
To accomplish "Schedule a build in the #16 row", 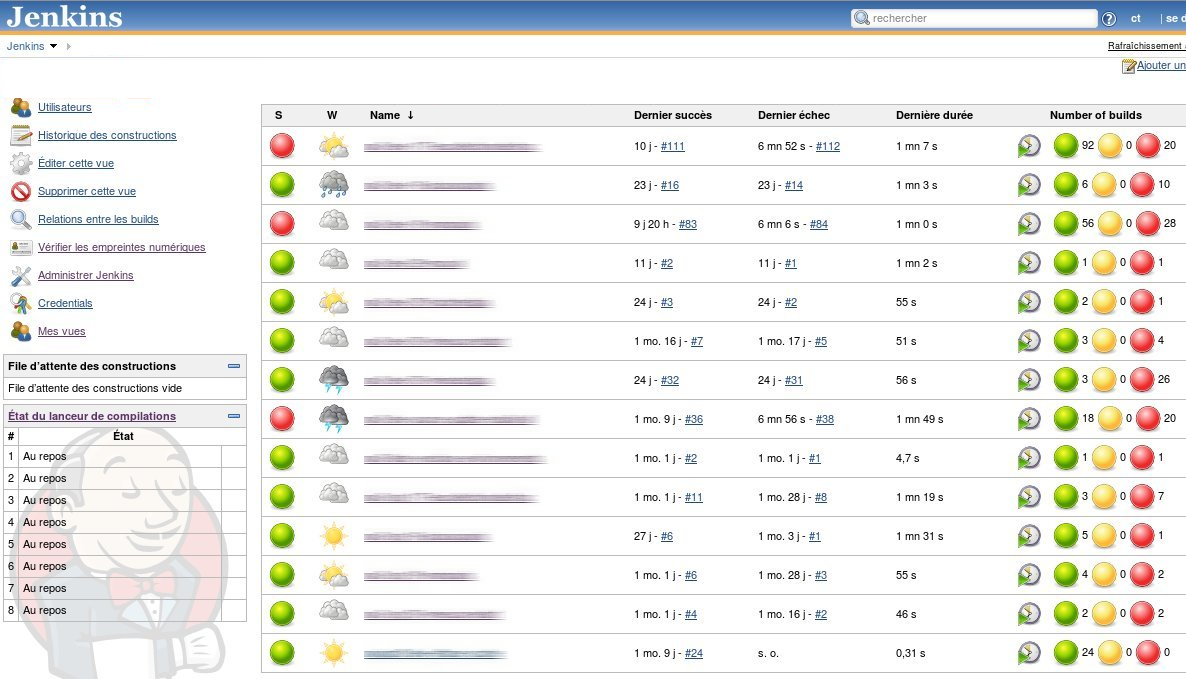I will point(1029,184).
